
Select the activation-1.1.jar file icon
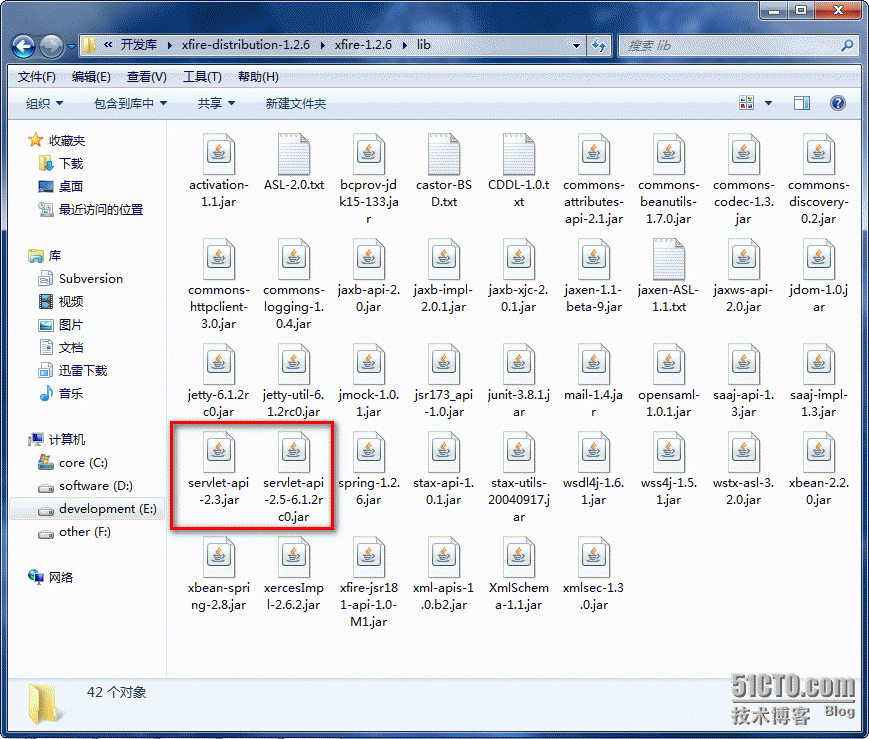pos(219,154)
